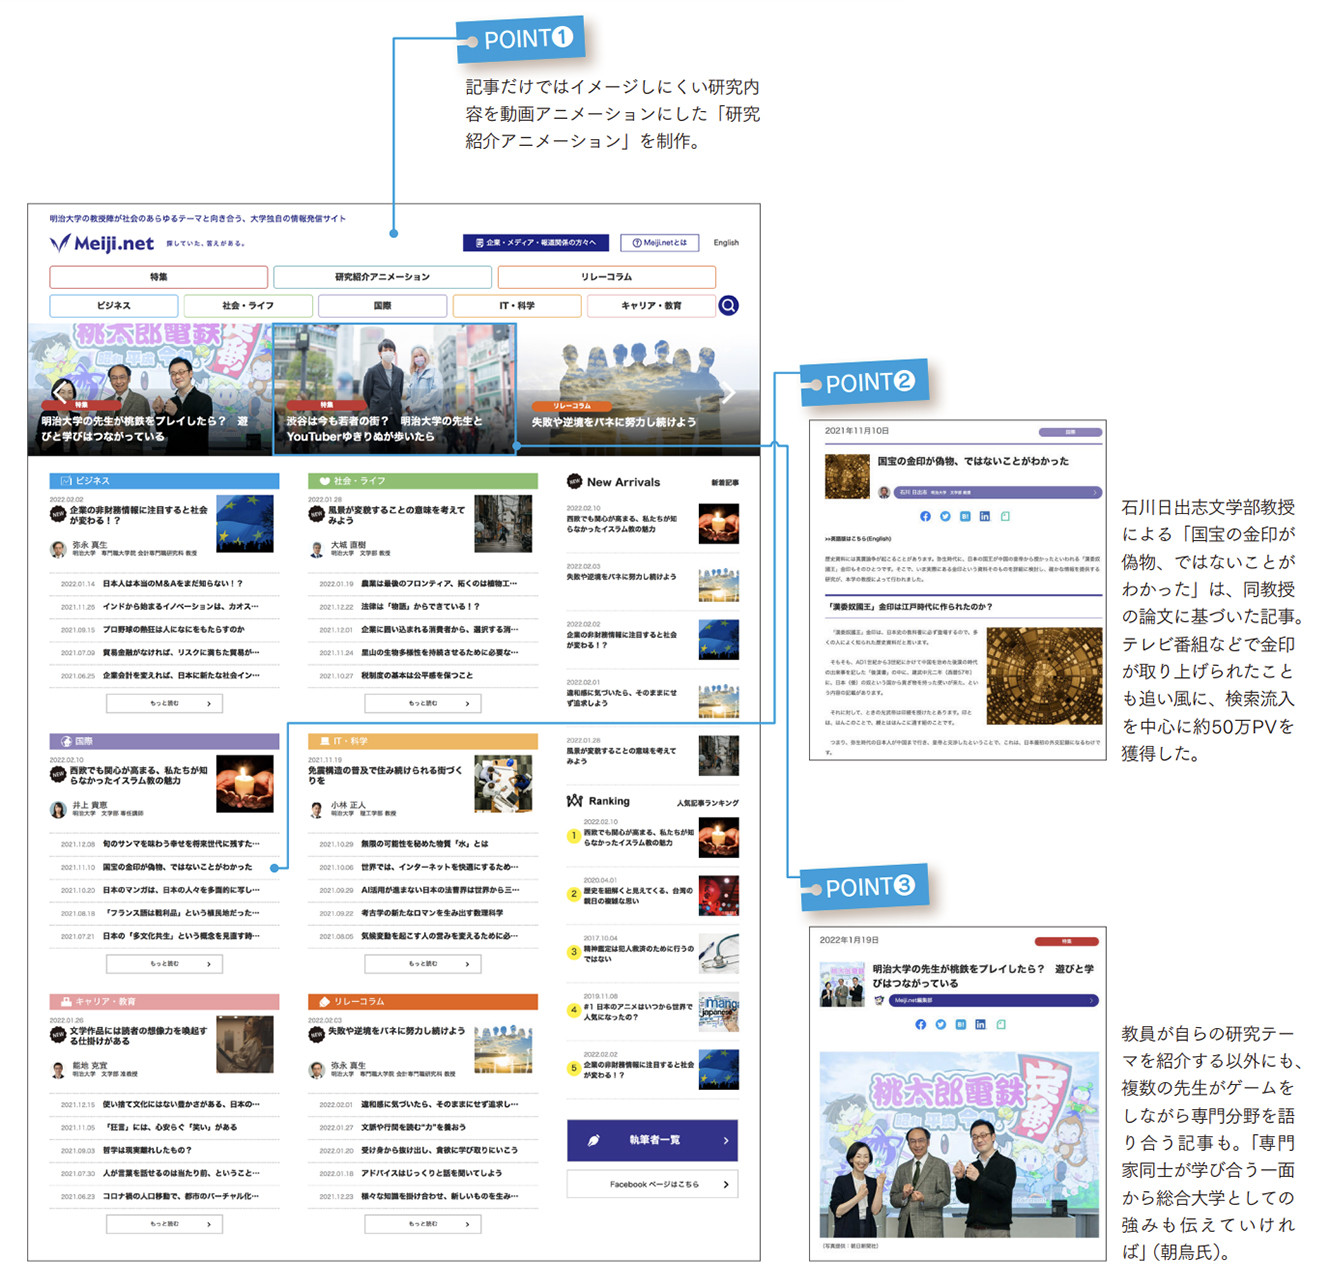Image resolution: width=1330 pixels, height=1287 pixels.
Task: Click the Facebook share icon in the 桃鉄 article
Action: pos(921,1025)
